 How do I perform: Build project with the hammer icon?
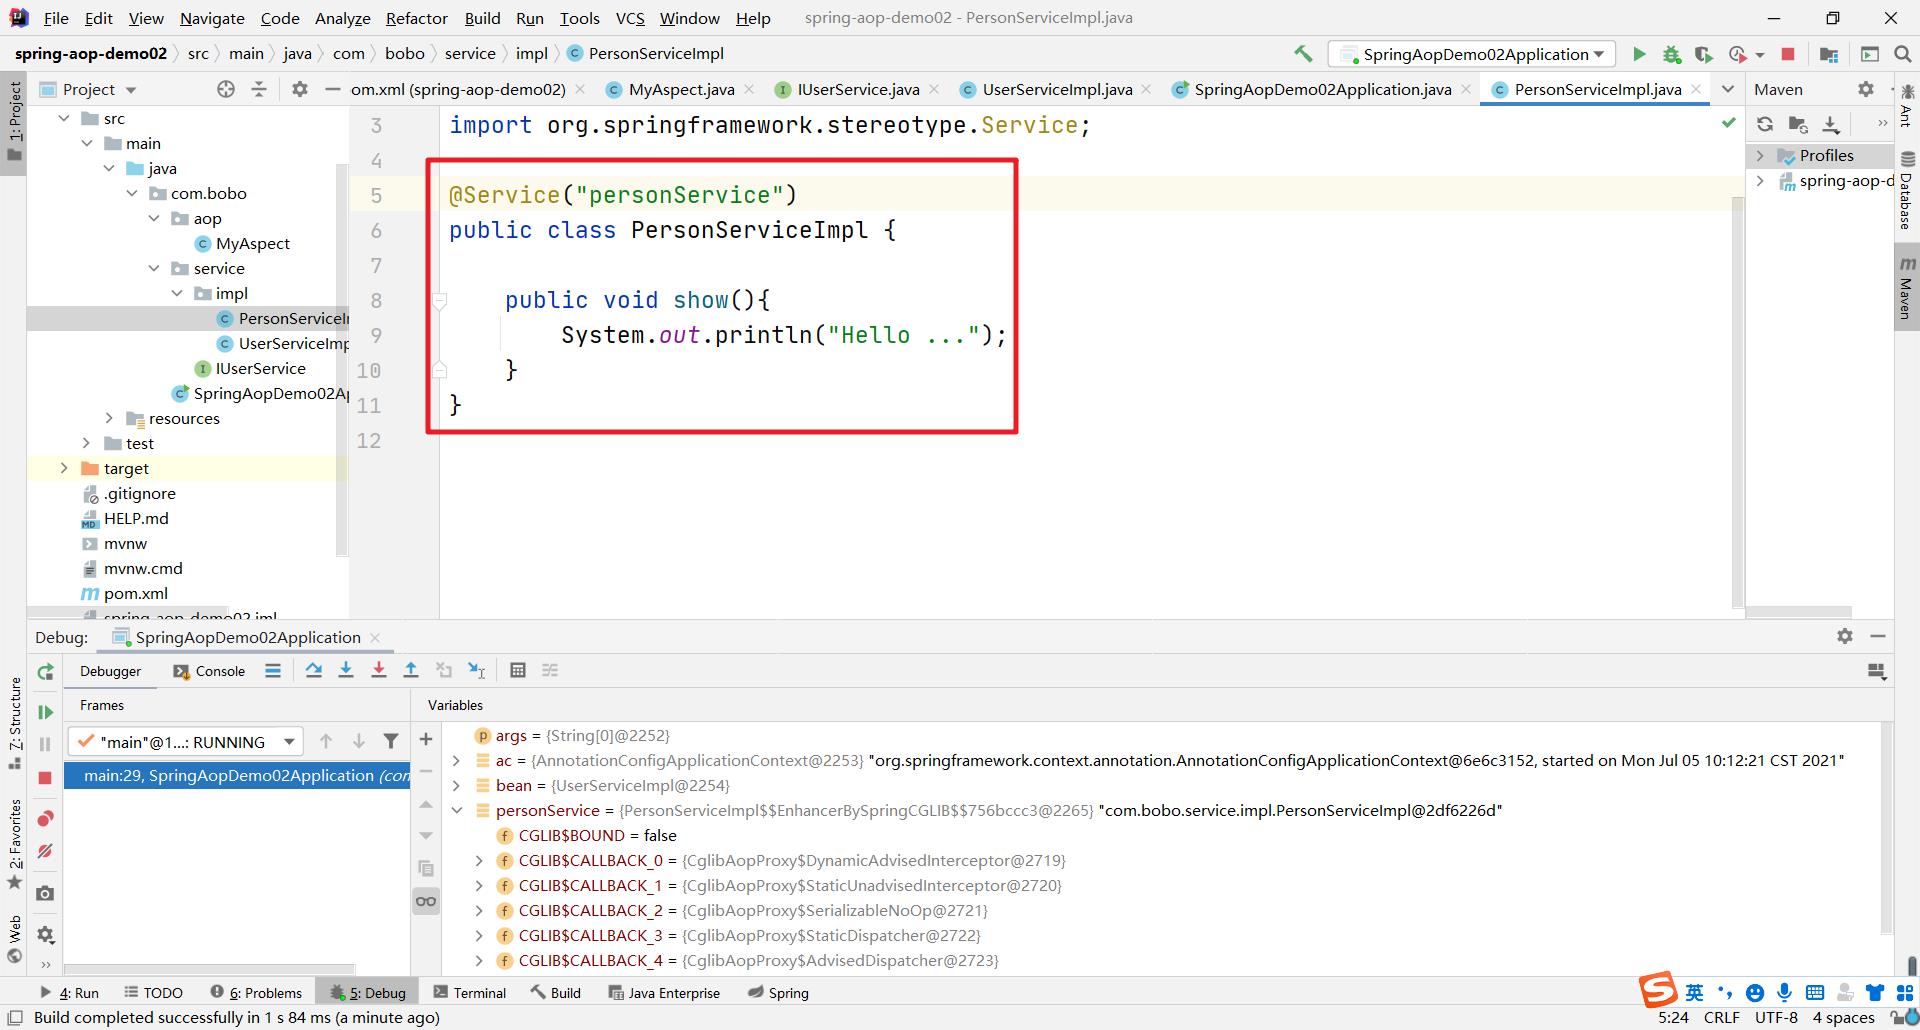pyautogui.click(x=1303, y=54)
